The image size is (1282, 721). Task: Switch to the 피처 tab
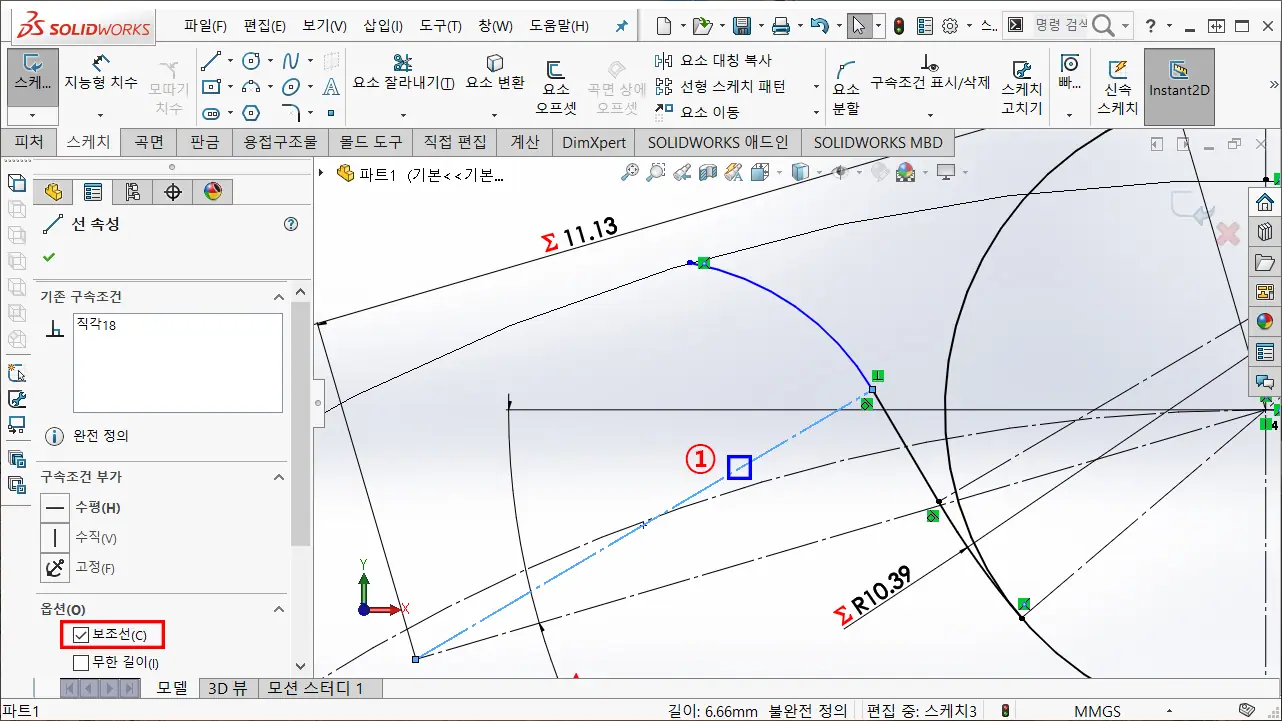[29, 142]
